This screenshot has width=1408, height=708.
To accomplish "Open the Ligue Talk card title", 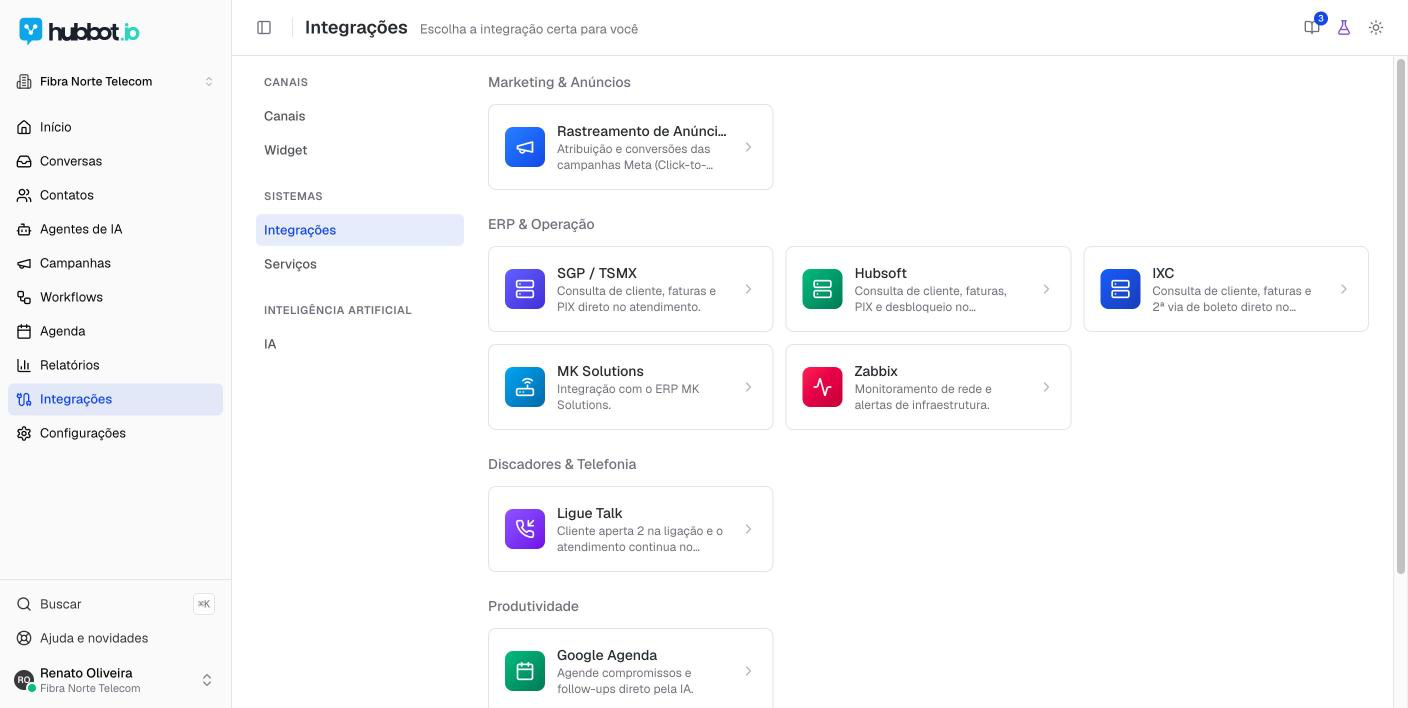I will pyautogui.click(x=589, y=513).
